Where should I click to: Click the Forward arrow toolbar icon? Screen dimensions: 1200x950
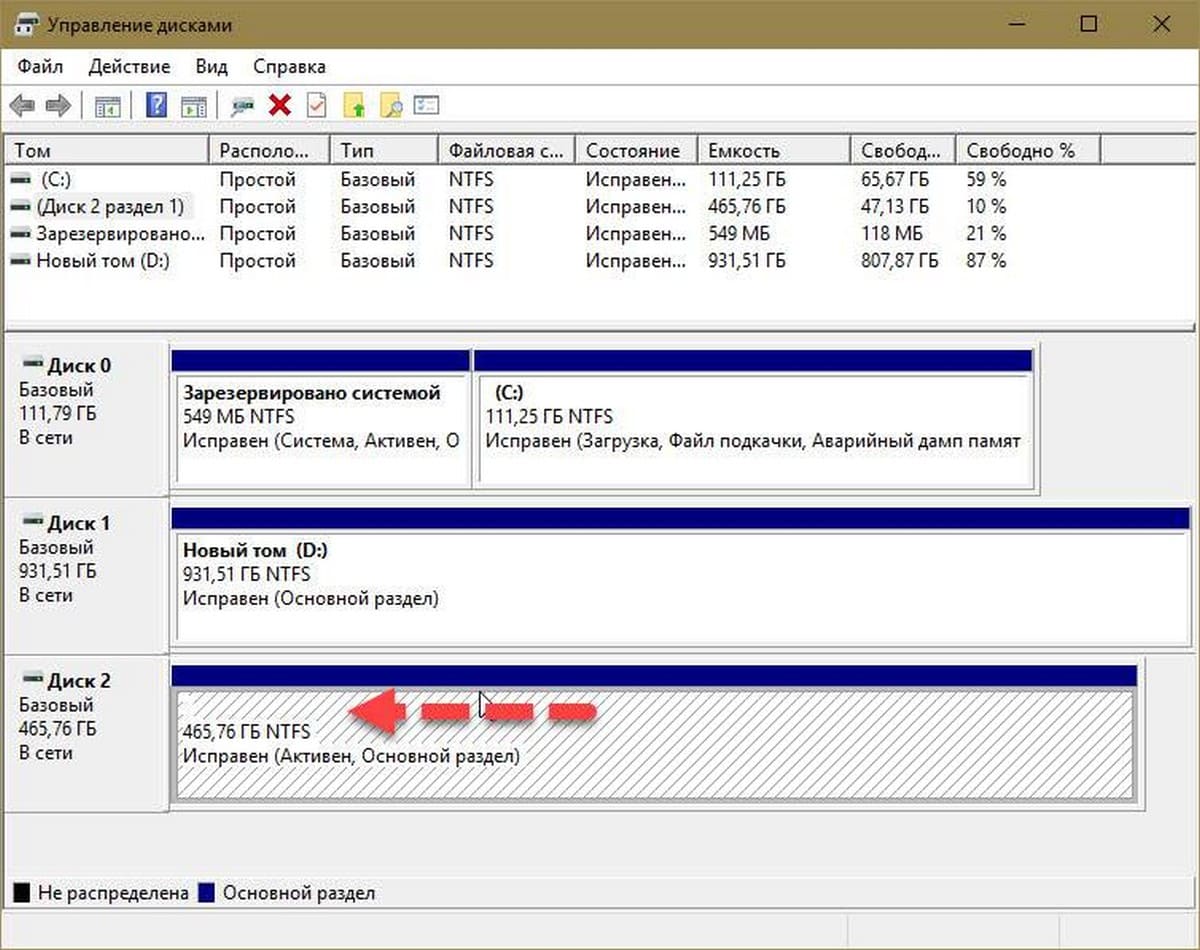click(x=58, y=106)
